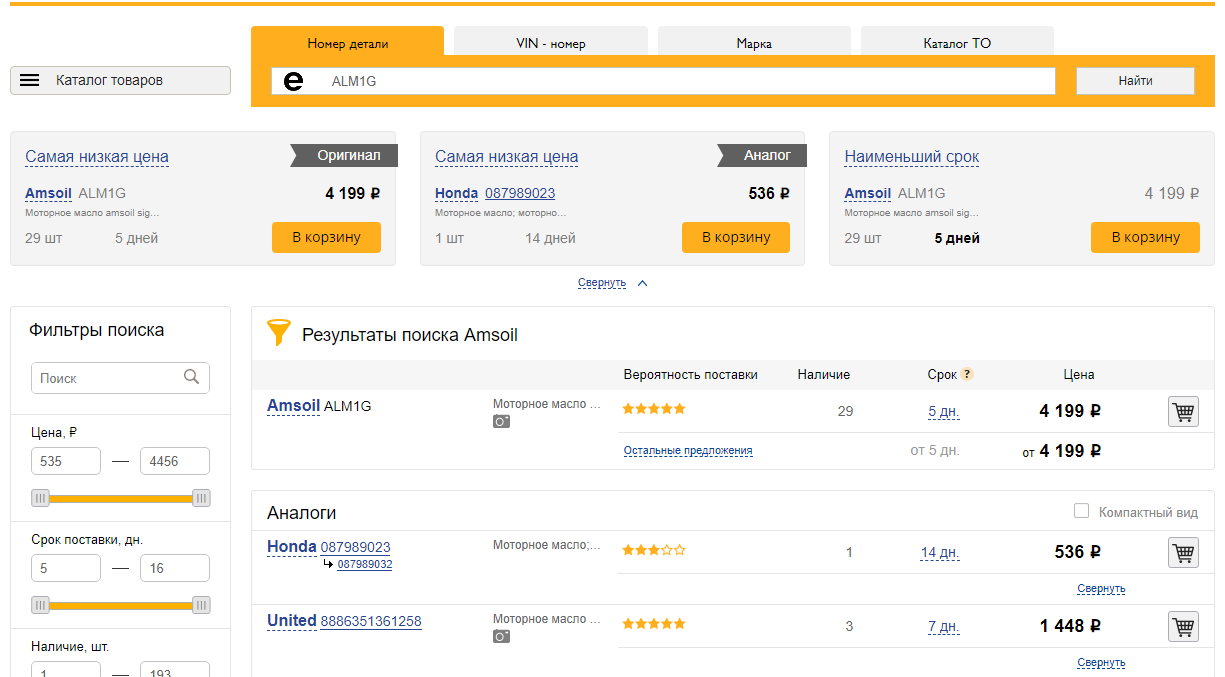
Task: Switch to the VIN - номер tab
Action: click(x=551, y=43)
